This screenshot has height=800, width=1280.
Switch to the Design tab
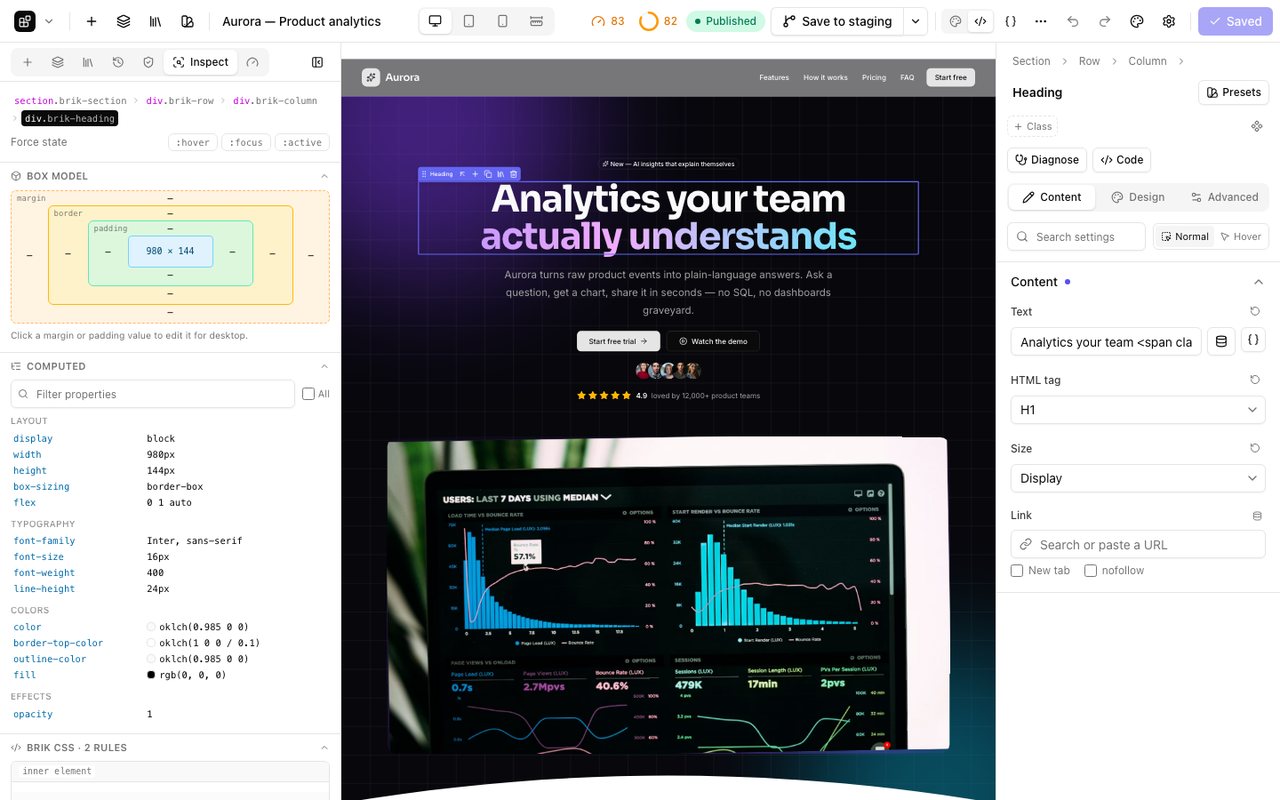tap(1138, 197)
